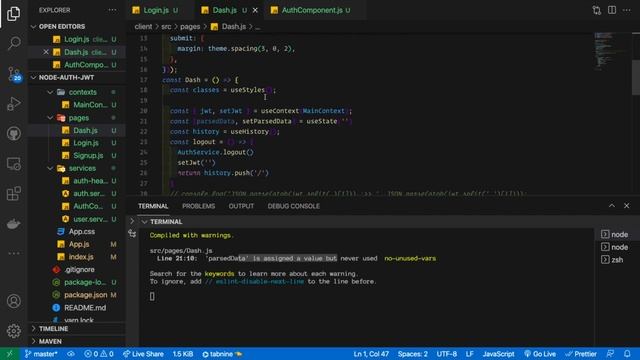Click the Ln 1, Col 47 indicator

click(371, 354)
